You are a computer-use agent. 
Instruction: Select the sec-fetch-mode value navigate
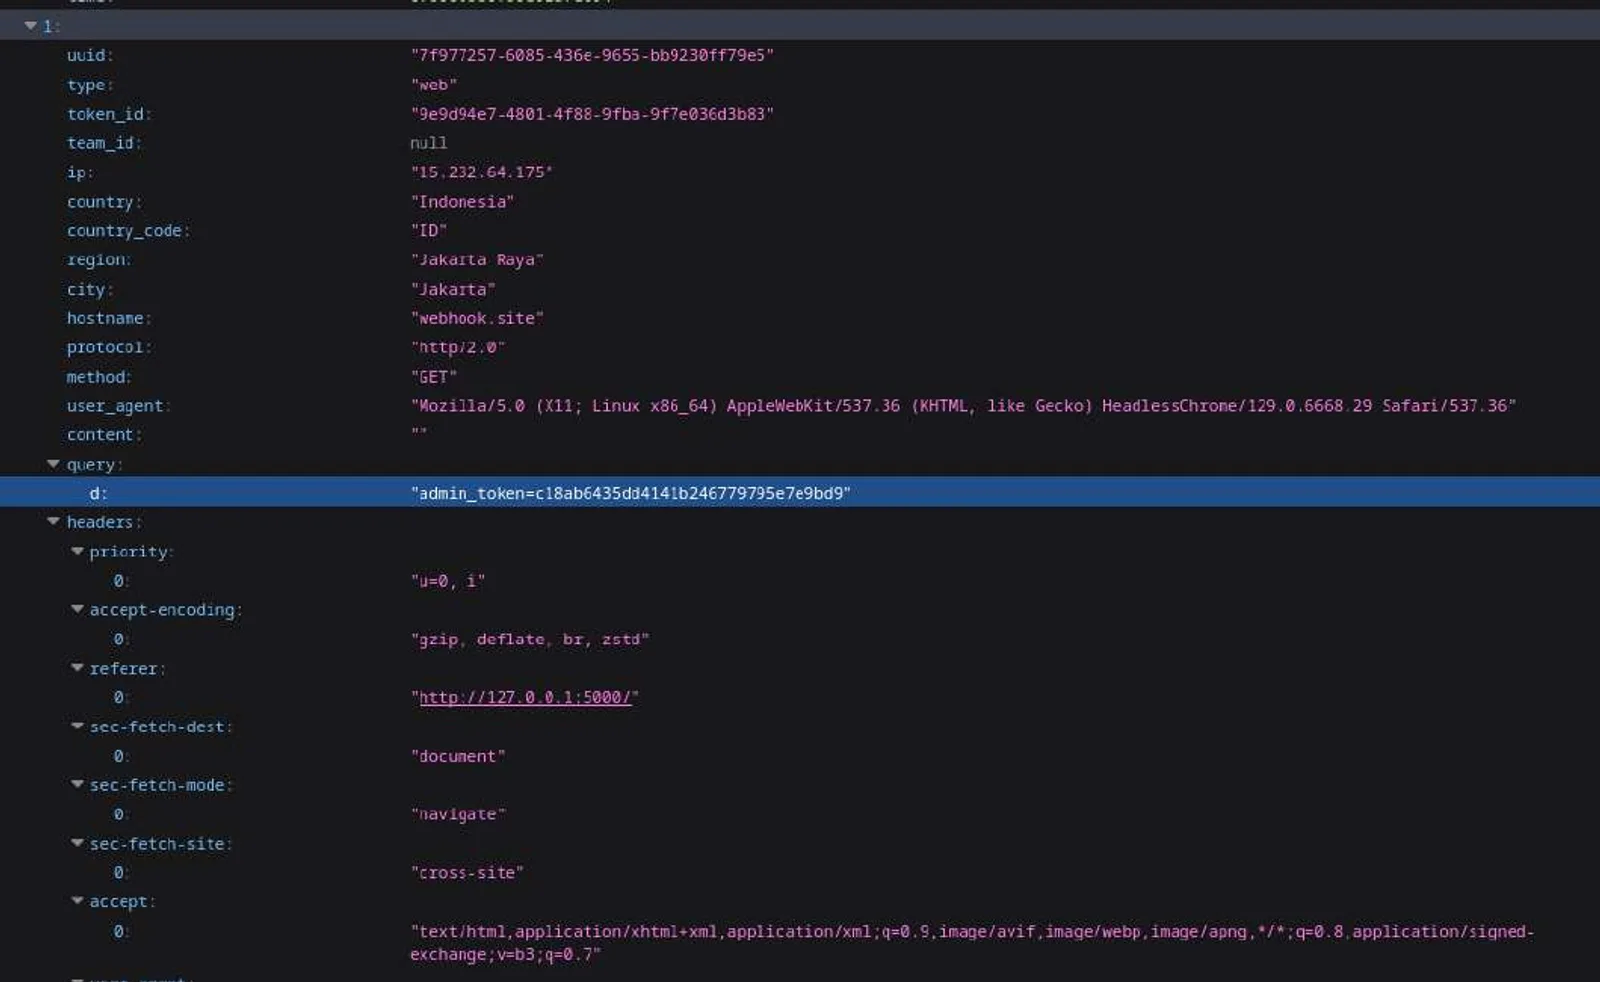click(x=458, y=814)
